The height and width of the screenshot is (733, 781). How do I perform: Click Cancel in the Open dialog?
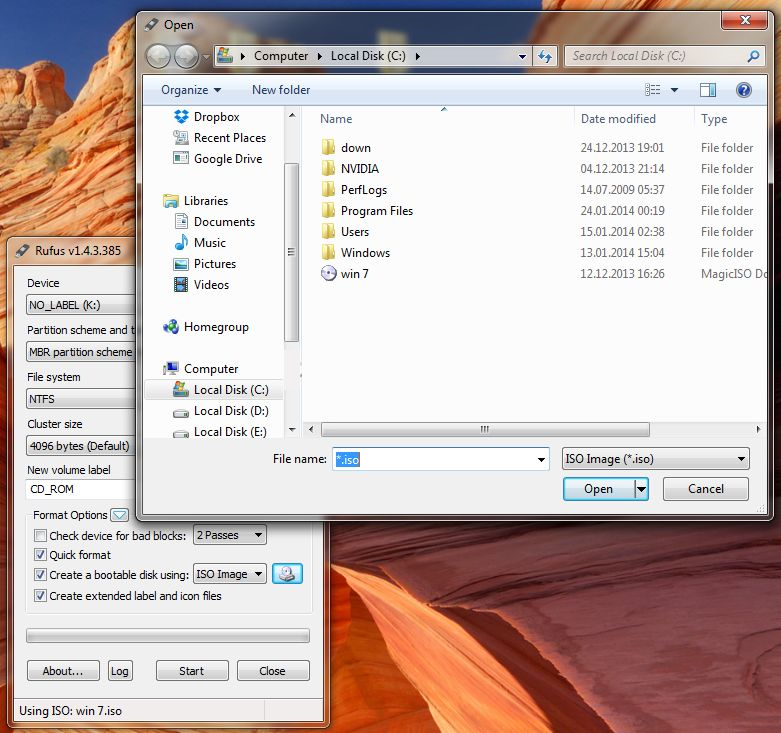[x=705, y=489]
